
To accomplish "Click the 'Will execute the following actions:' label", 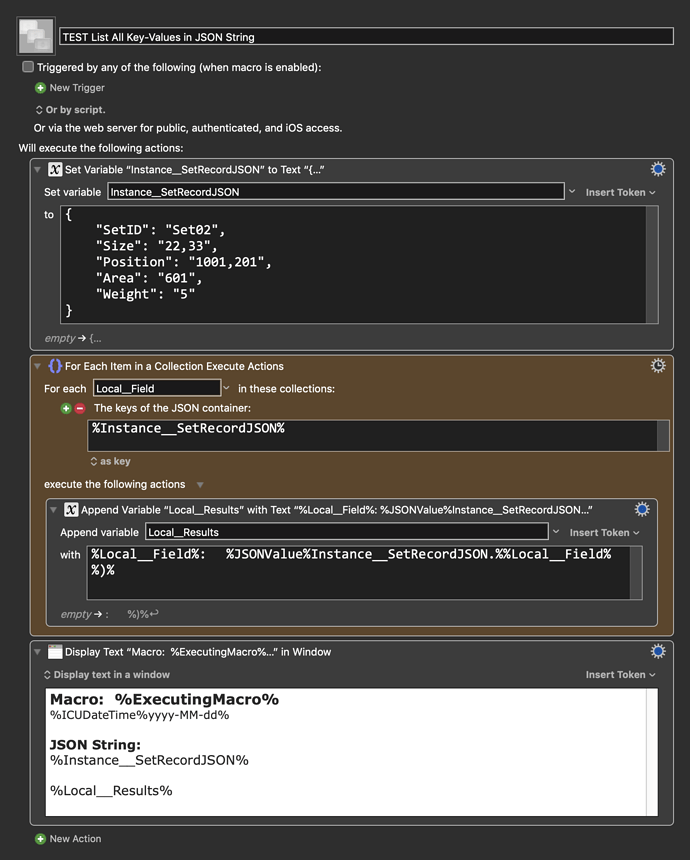I will point(101,148).
